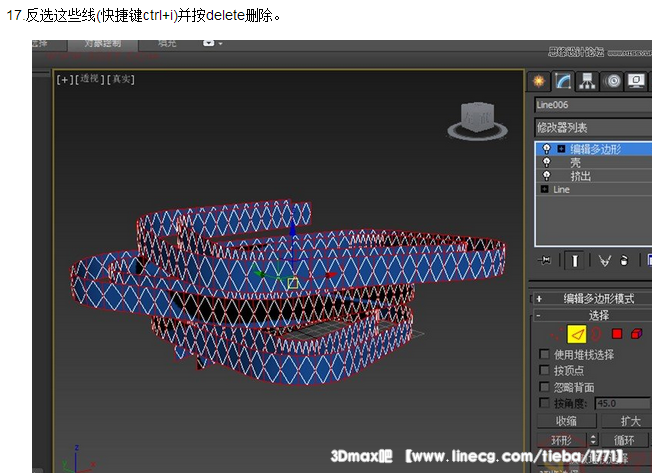652x473 pixels.
Task: Open the Create command panel tab
Action: tap(539, 81)
